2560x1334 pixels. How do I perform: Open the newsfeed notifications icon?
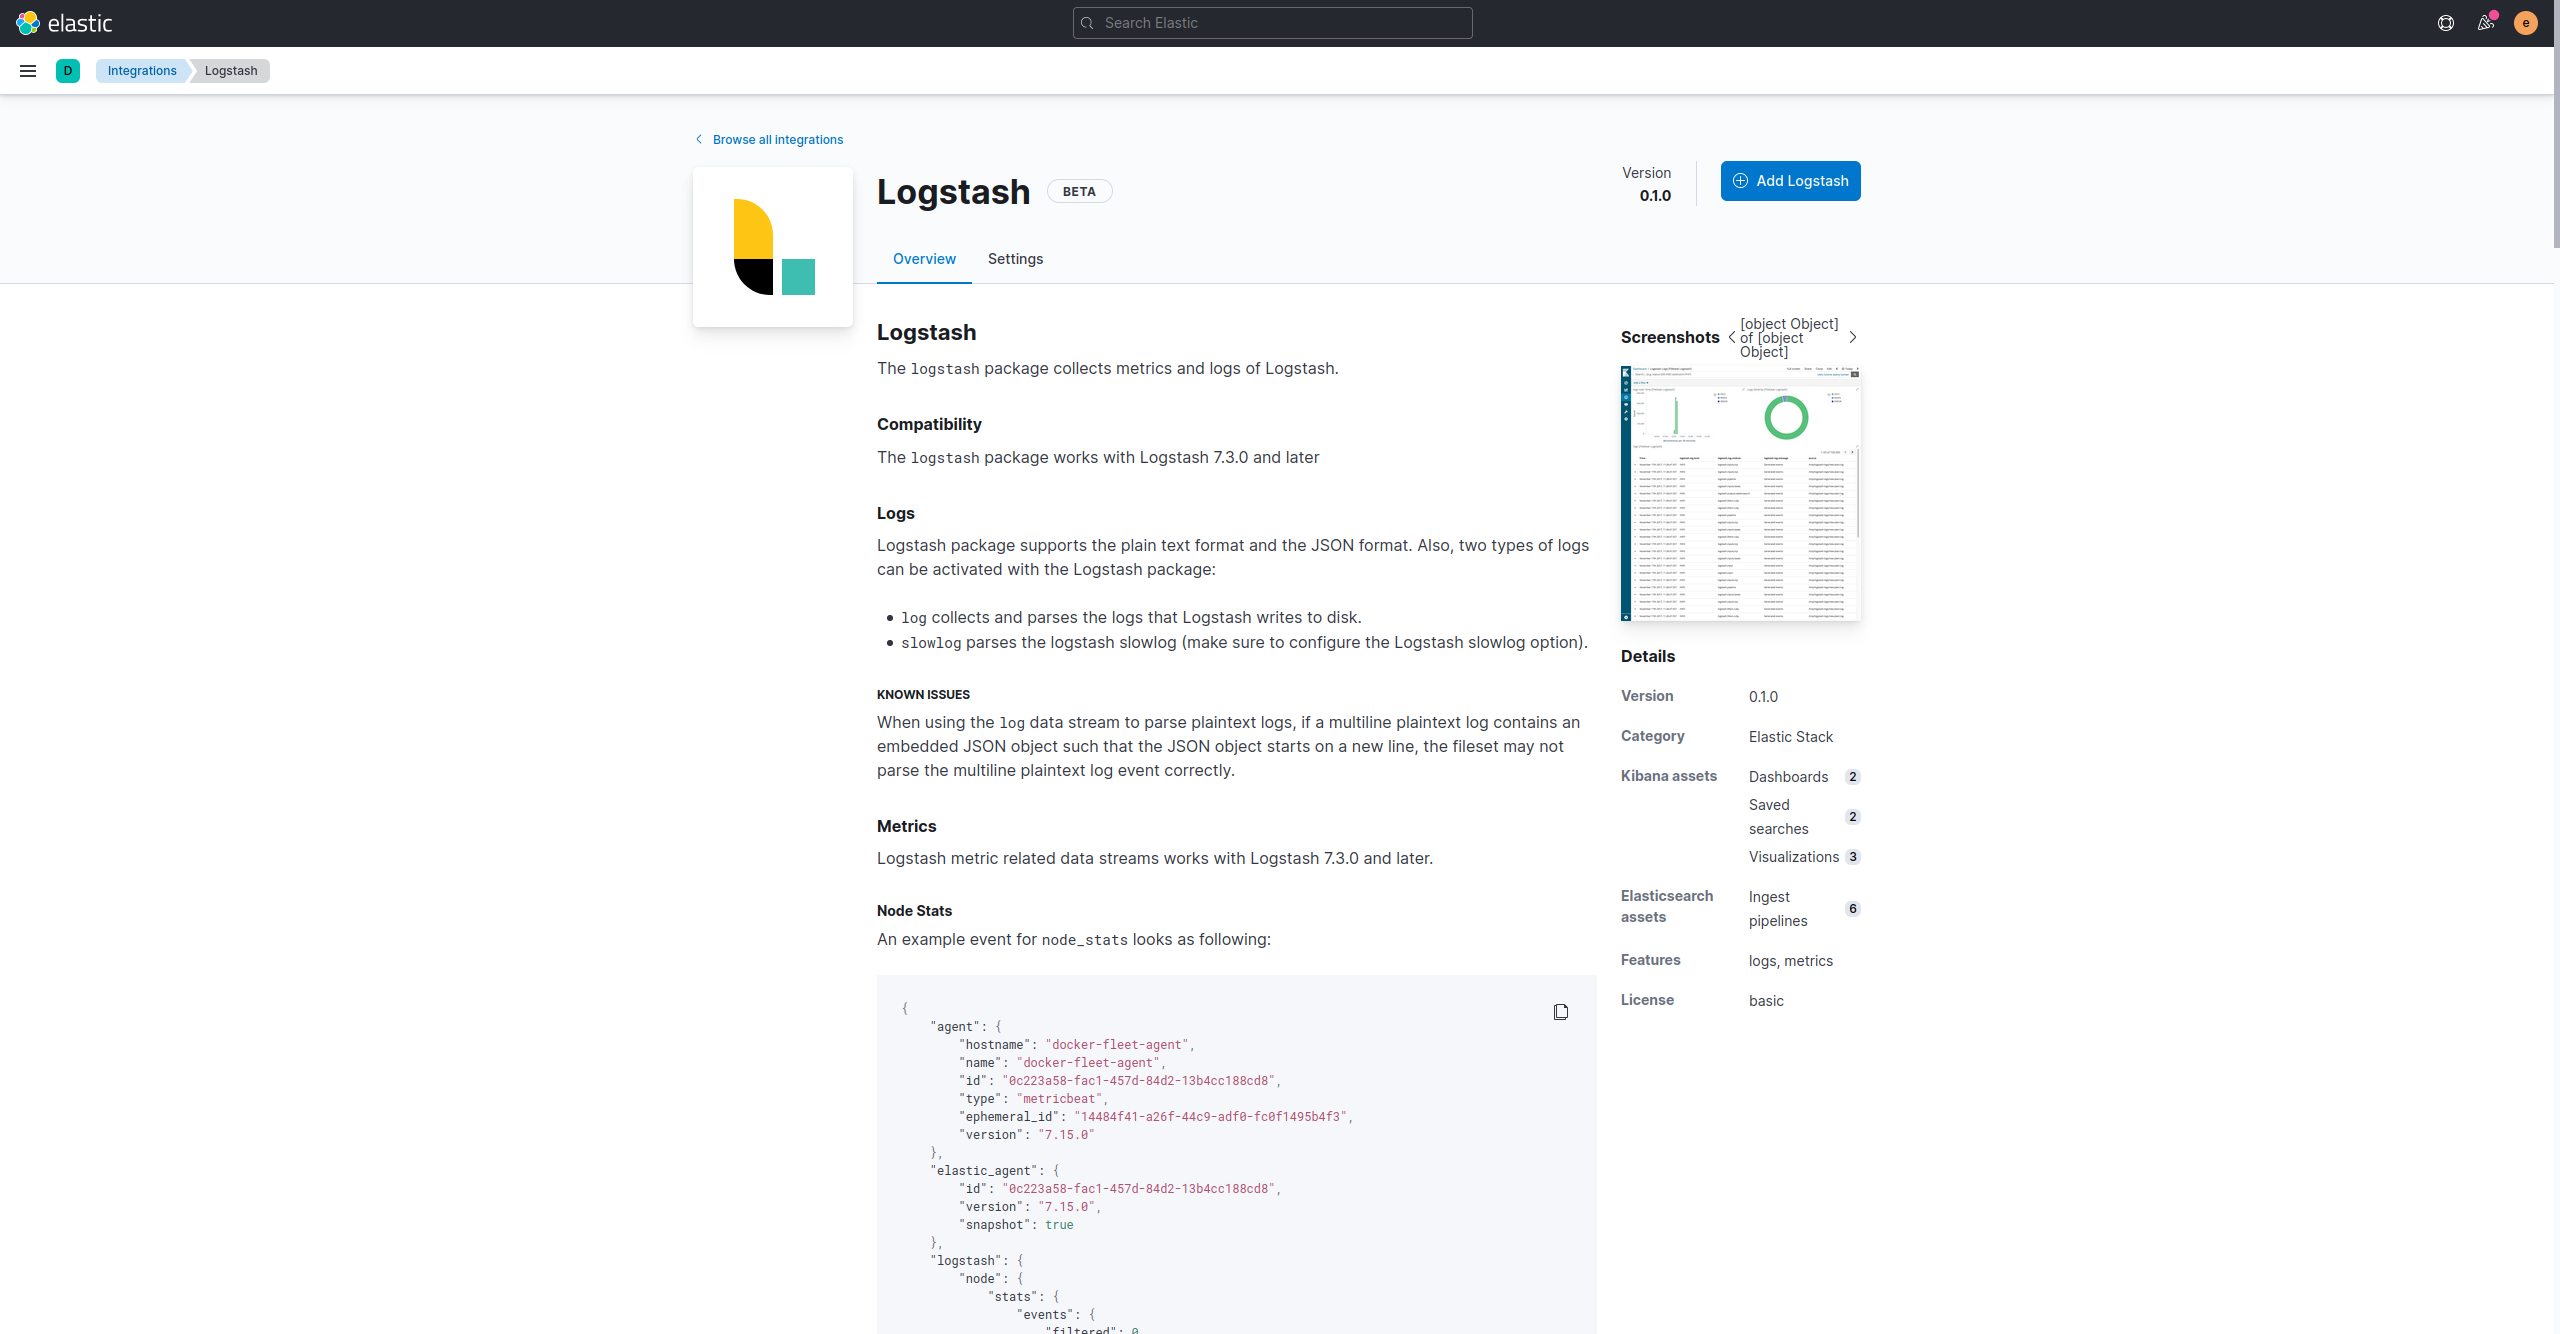tap(2486, 23)
